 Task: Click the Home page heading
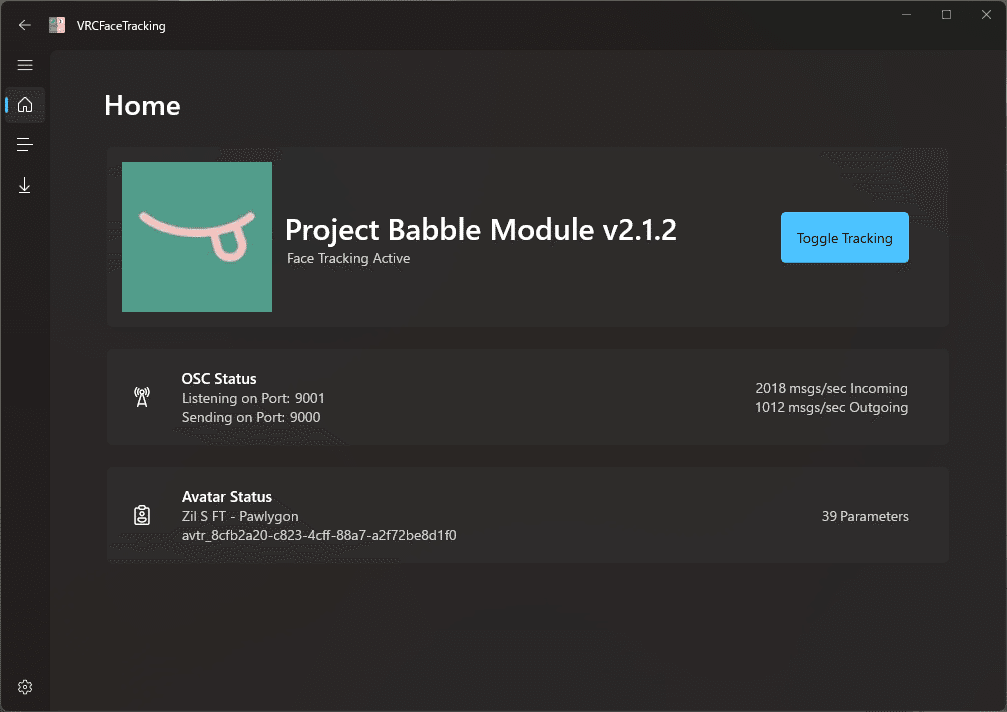point(142,105)
